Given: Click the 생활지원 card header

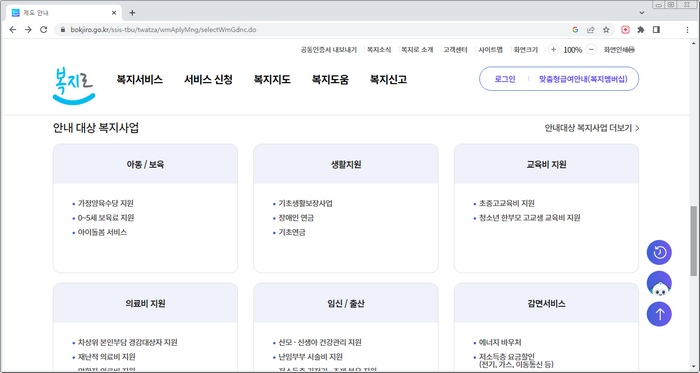Looking at the screenshot, I should 346,164.
